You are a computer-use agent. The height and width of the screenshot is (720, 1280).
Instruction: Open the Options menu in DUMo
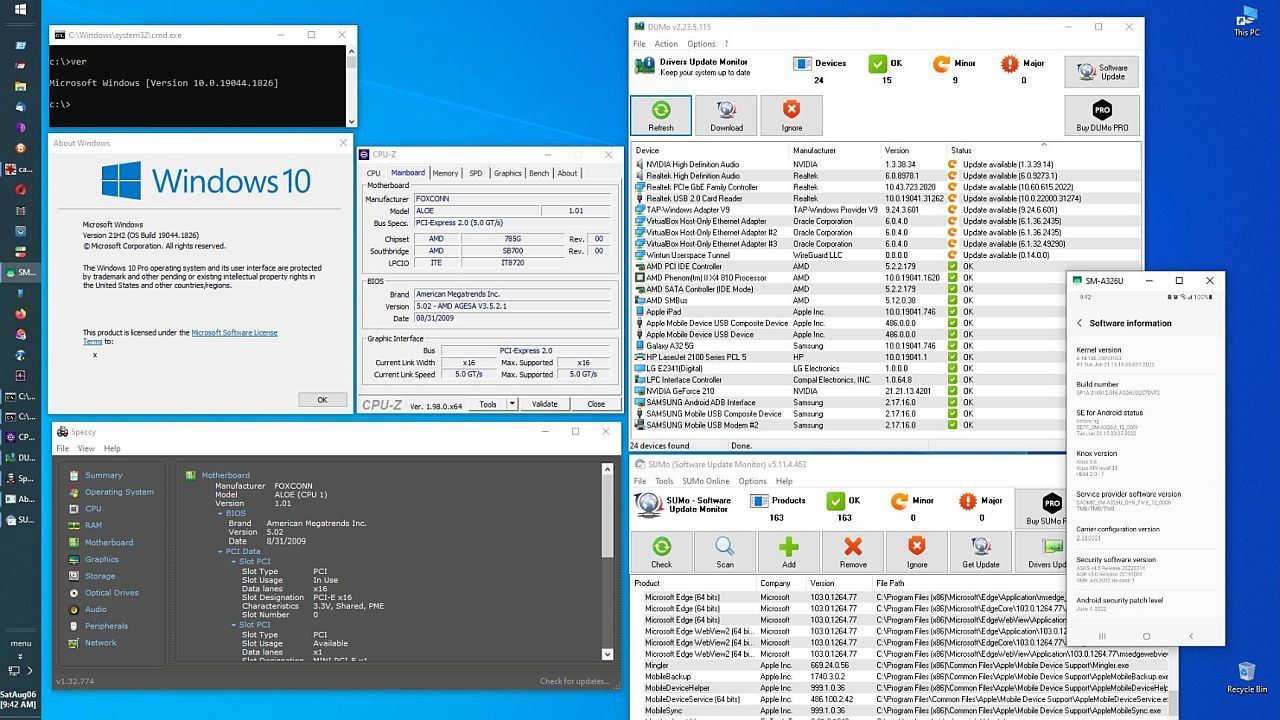pos(701,44)
